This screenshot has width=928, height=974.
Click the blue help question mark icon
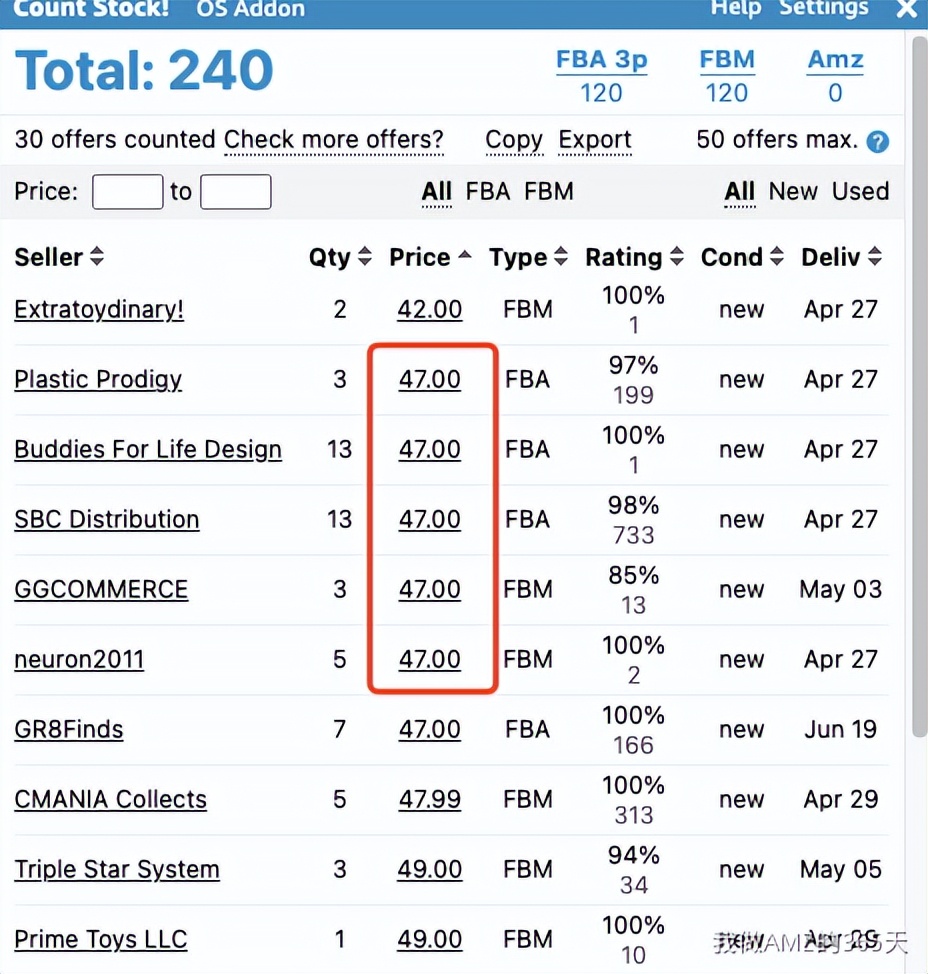(x=877, y=141)
